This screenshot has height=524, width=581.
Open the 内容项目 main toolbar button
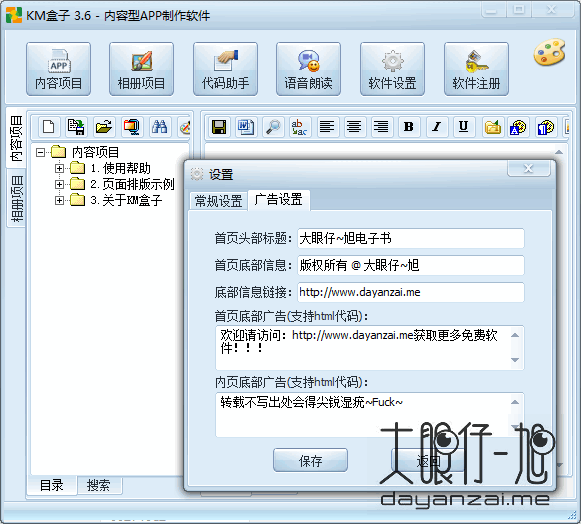click(58, 69)
